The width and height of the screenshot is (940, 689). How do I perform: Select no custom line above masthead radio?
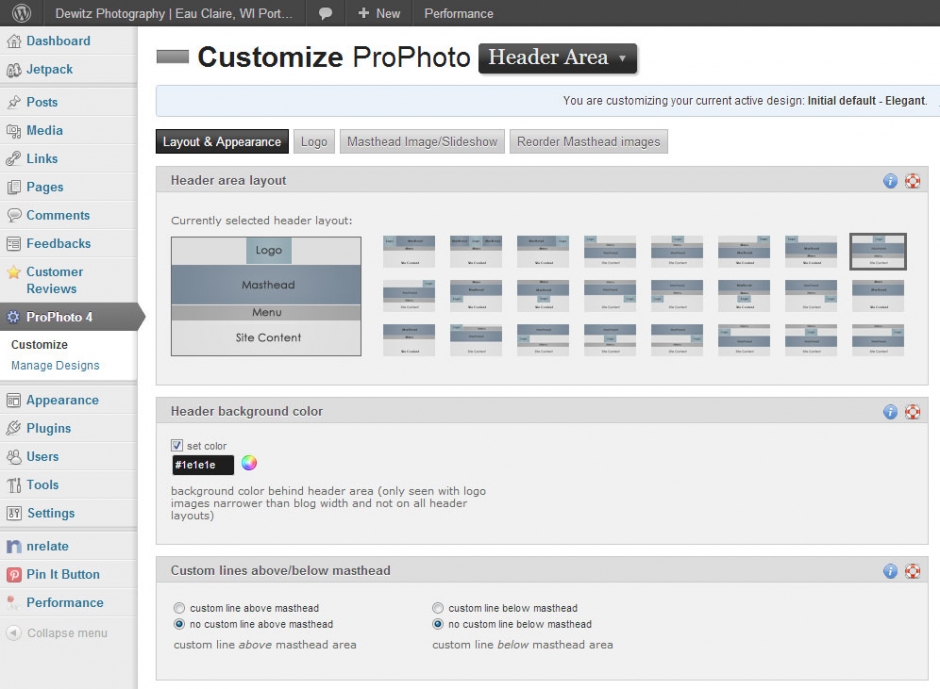point(179,624)
